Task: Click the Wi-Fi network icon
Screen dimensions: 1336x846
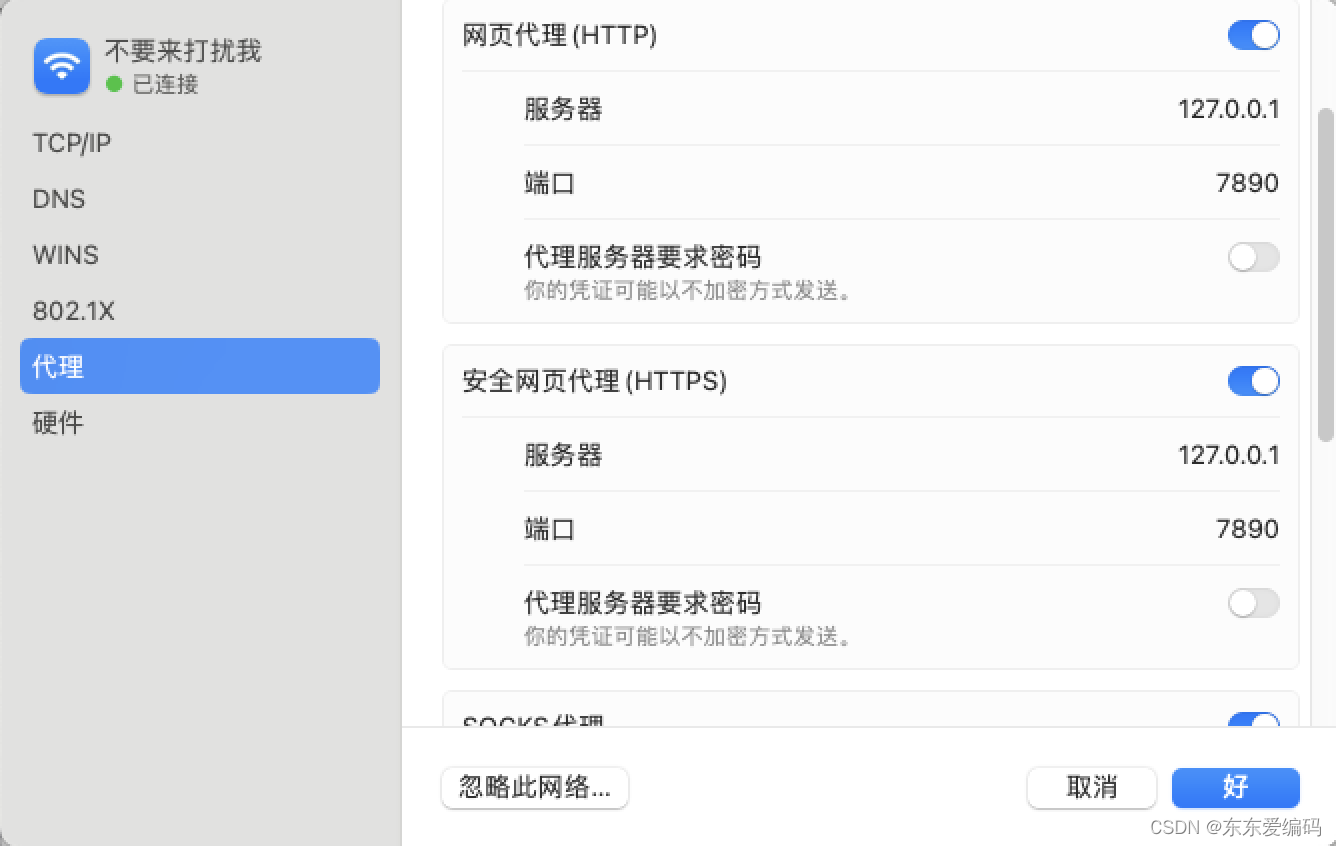Action: 61,66
